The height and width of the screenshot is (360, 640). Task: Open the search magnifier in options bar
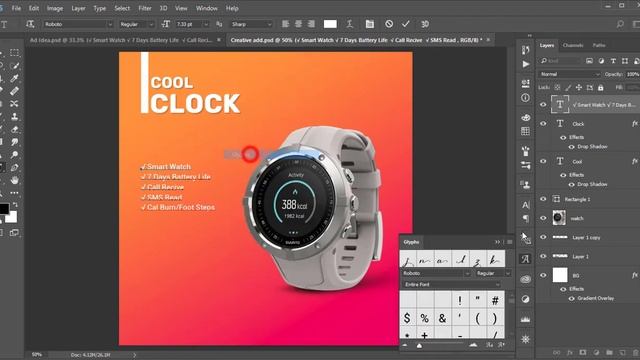pos(620,24)
